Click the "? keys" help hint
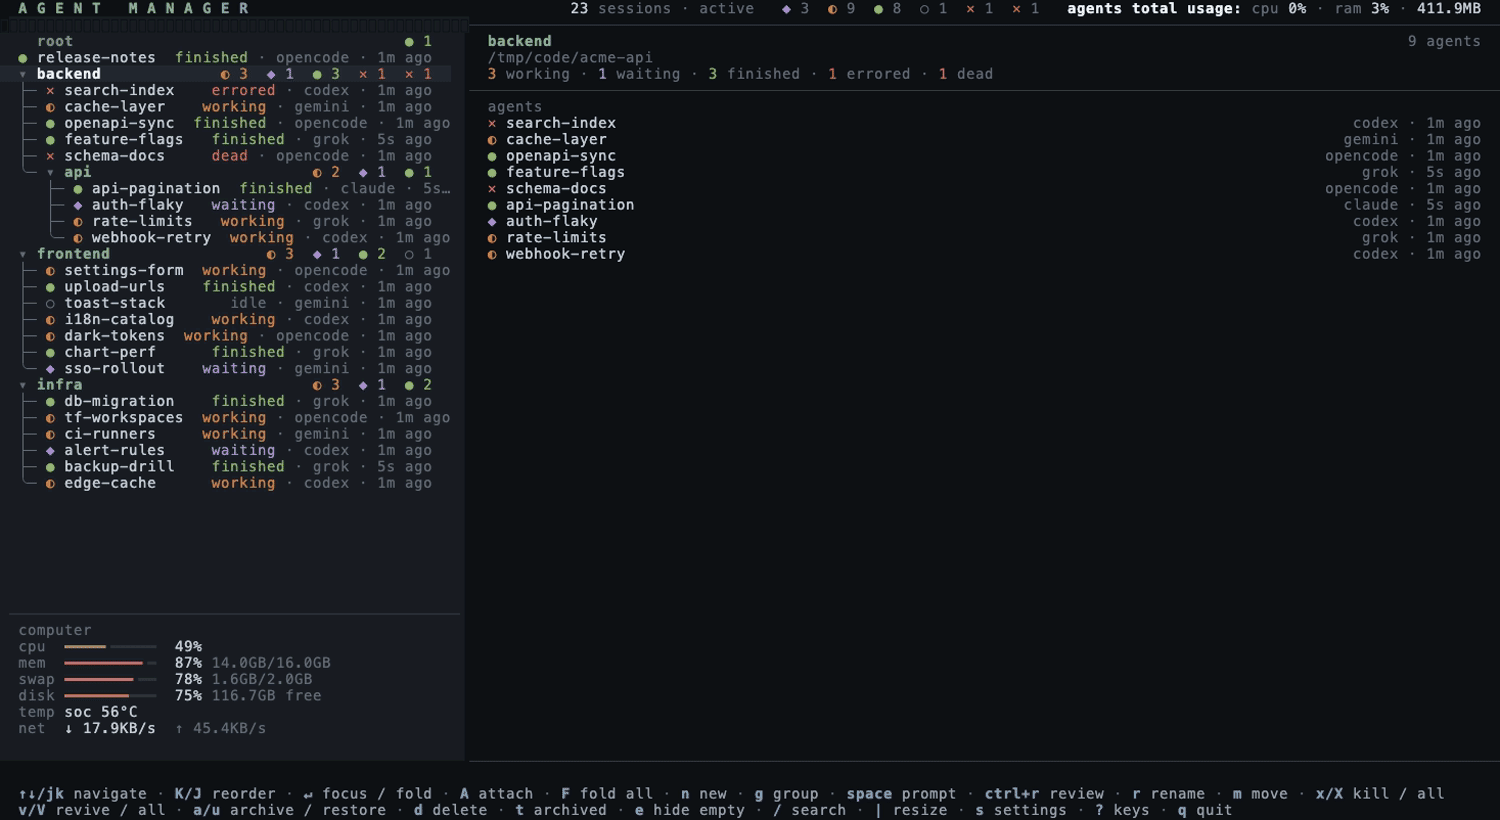1500x820 pixels. click(1122, 810)
